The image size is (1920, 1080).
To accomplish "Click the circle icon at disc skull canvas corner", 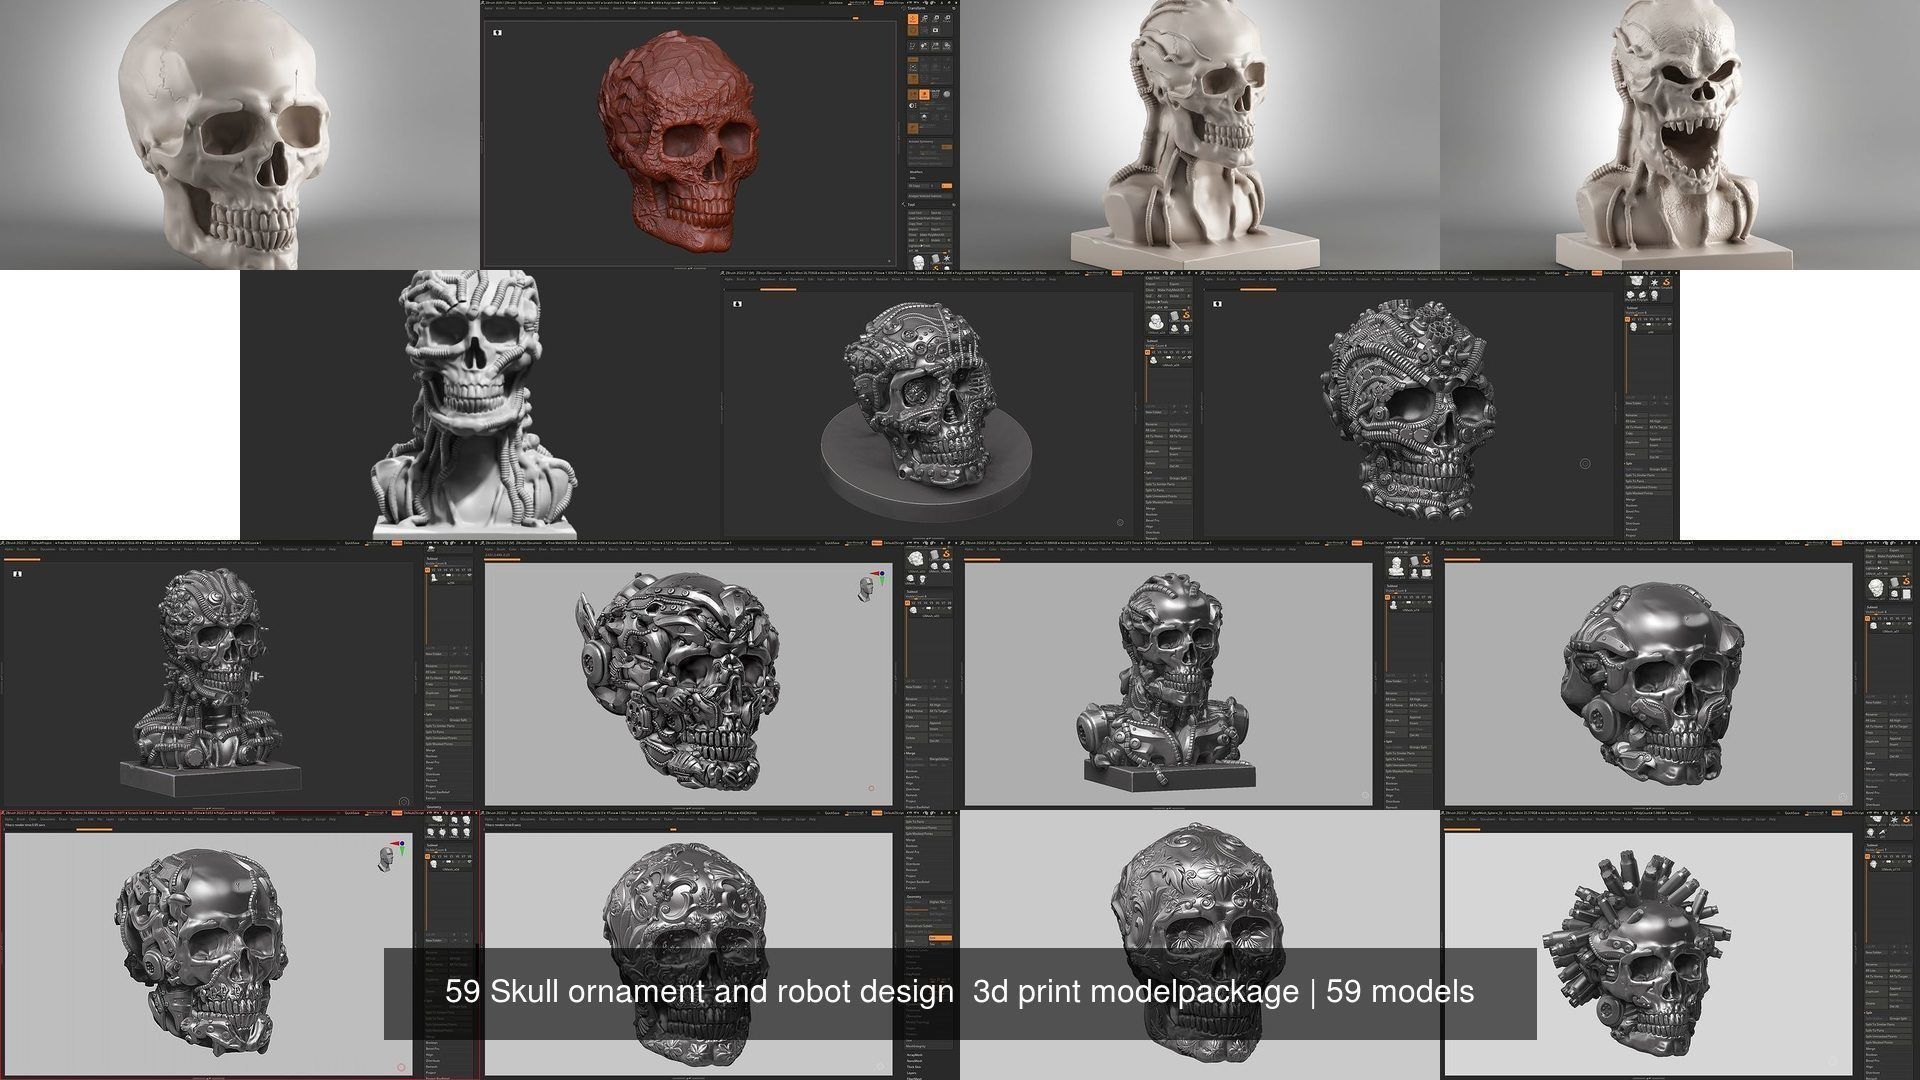I will click(x=1120, y=522).
